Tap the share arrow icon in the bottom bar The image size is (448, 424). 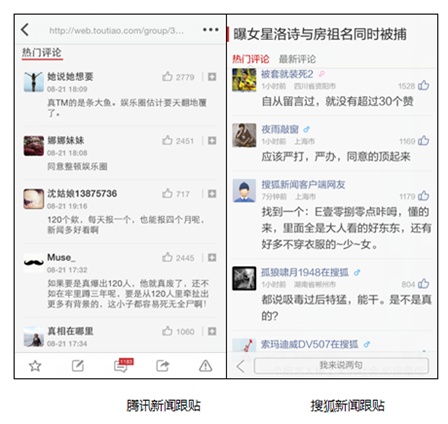163,366
